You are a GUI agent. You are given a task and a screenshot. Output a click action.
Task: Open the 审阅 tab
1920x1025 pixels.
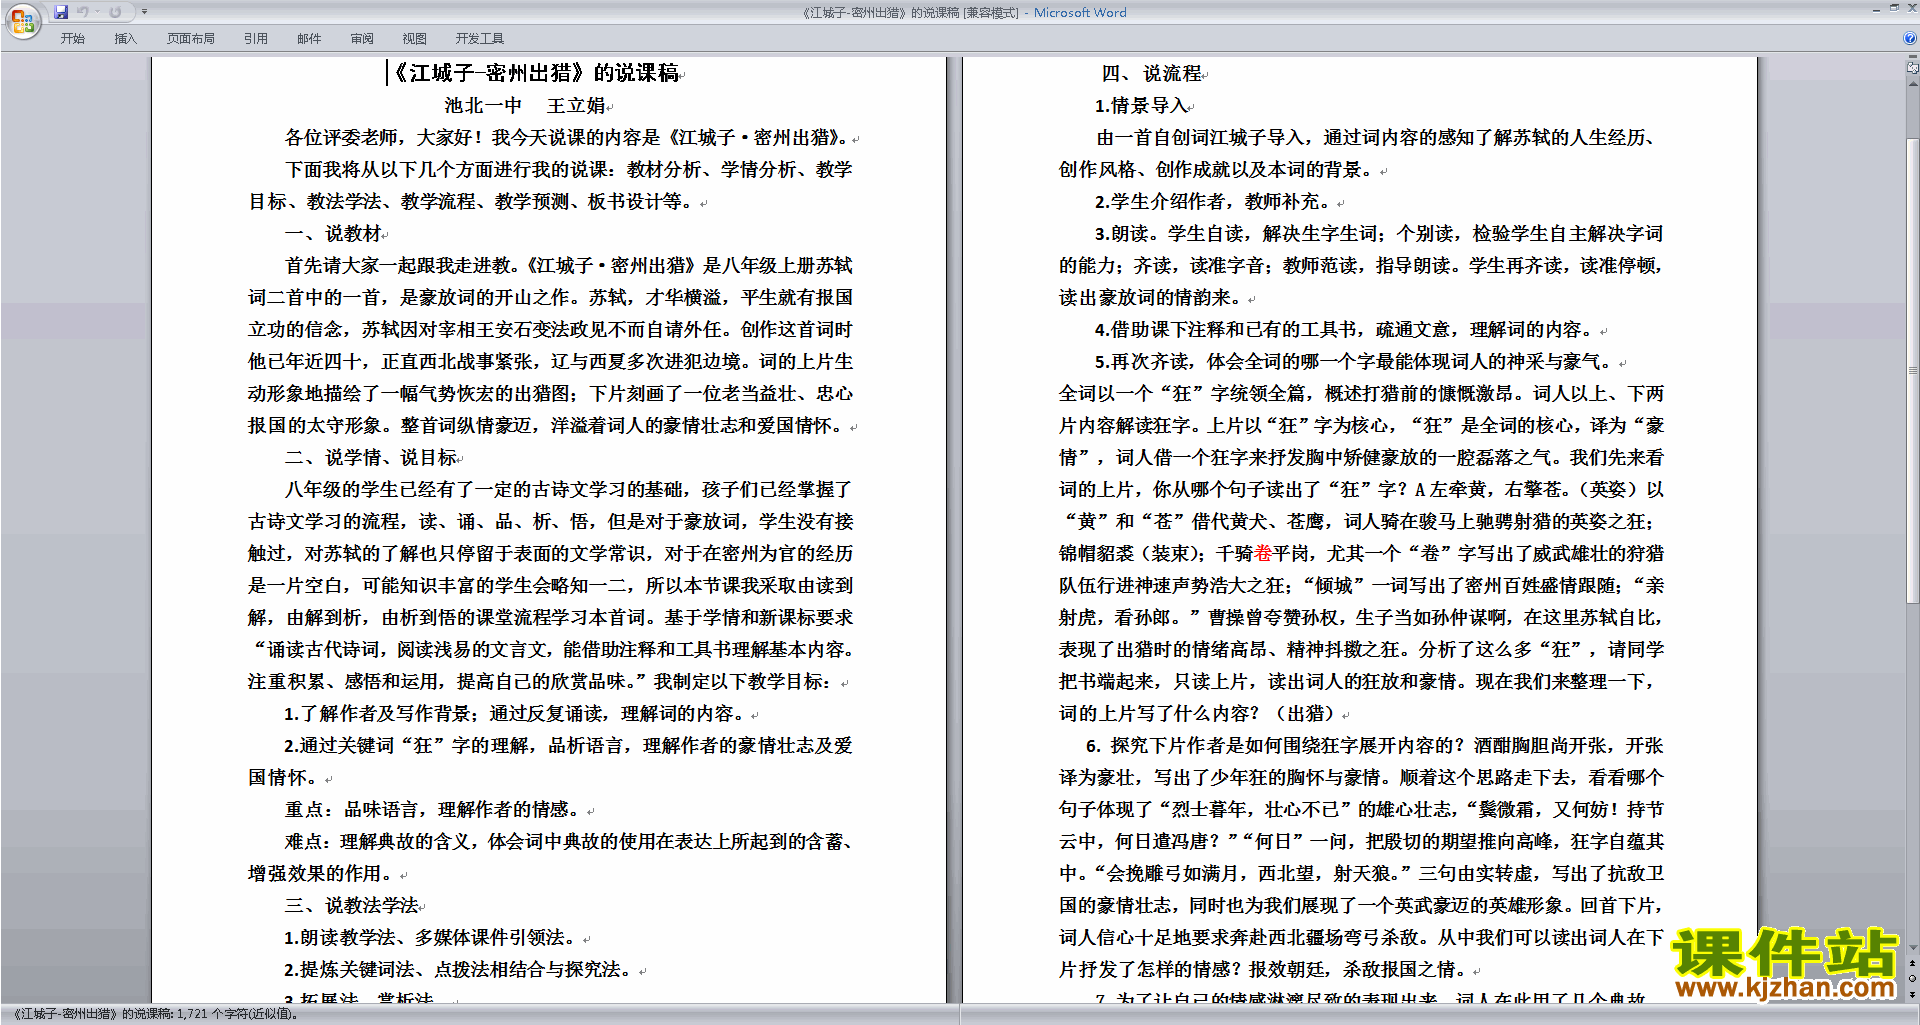coord(362,38)
